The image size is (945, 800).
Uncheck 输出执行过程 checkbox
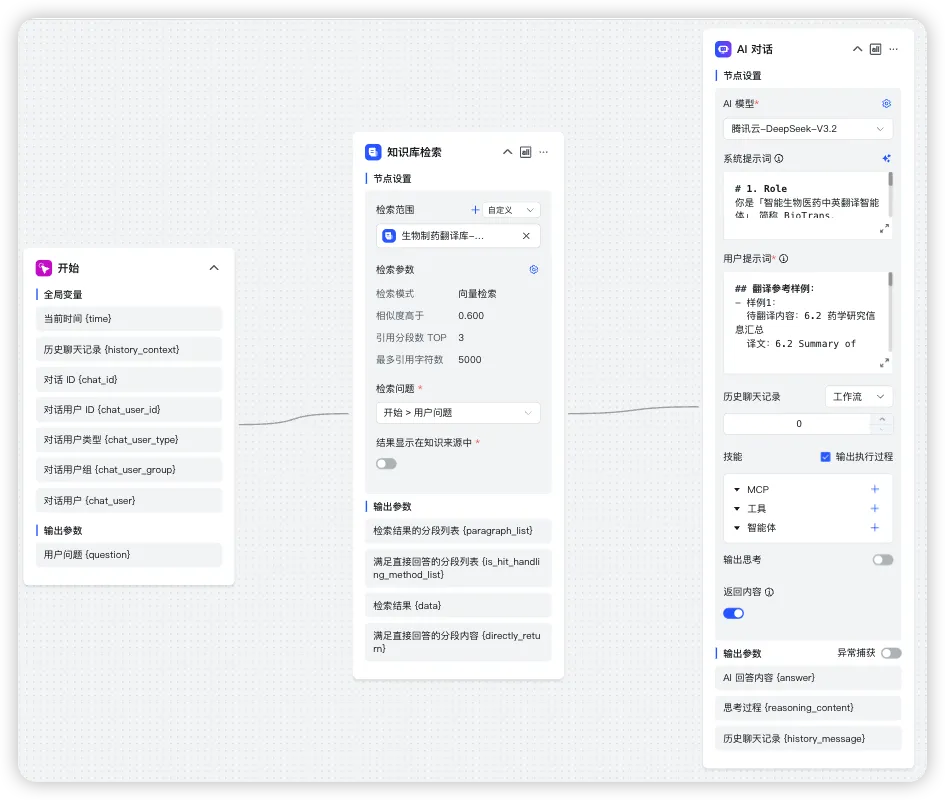825,457
